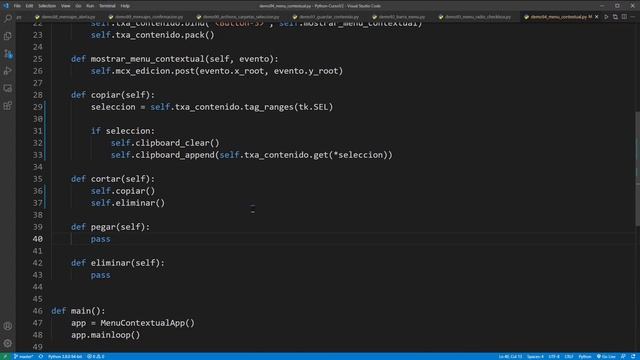The width and height of the screenshot is (640, 360).
Task: Click the 'def pegar(self):' line text
Action: (x=110, y=227)
